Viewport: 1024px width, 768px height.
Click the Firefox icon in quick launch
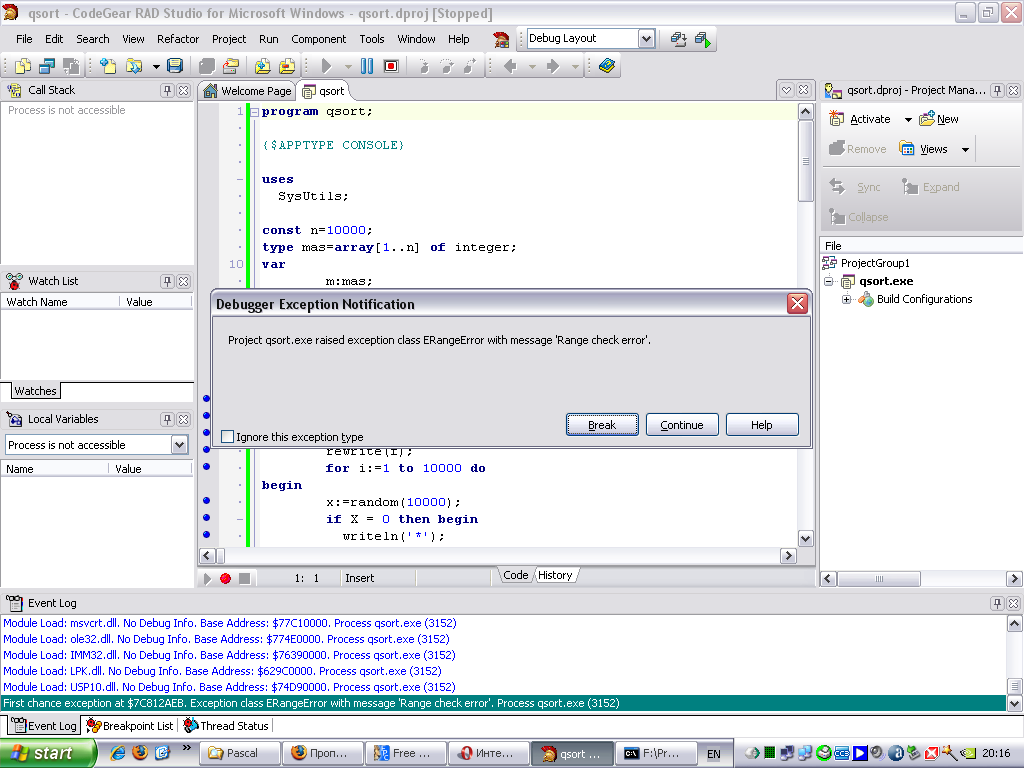click(140, 752)
